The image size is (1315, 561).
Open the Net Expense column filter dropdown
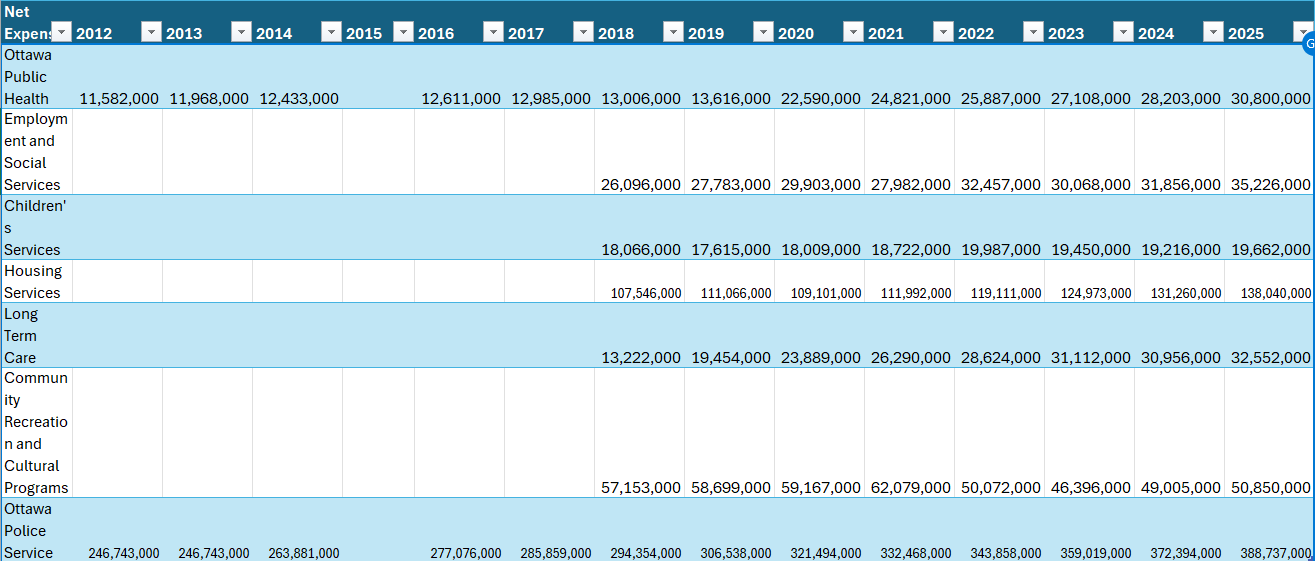[x=61, y=33]
